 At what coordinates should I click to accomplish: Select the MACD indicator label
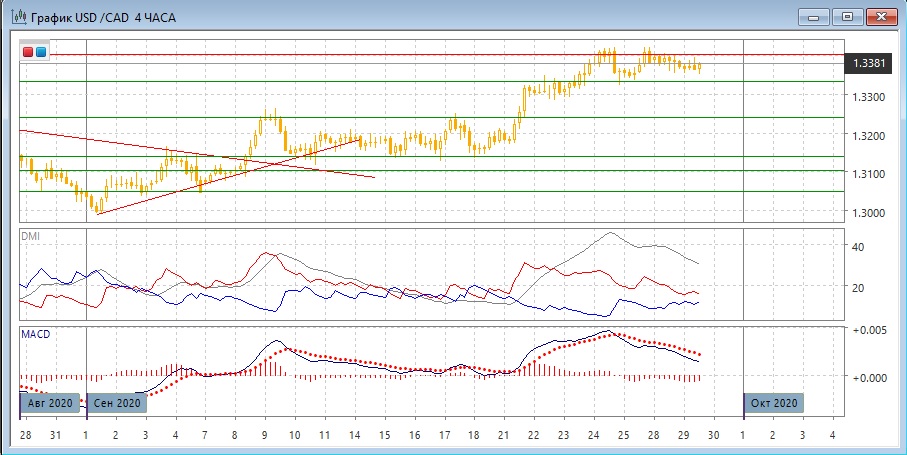37,333
